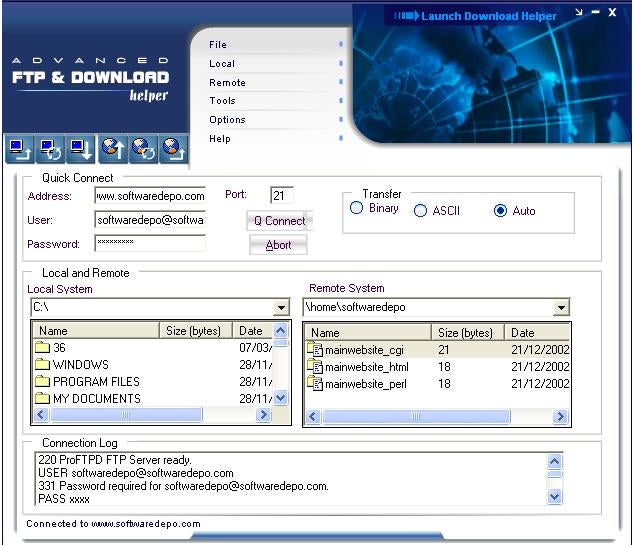Screen dimensions: 634x546
Task: Open the Tools menu
Action: tap(222, 101)
